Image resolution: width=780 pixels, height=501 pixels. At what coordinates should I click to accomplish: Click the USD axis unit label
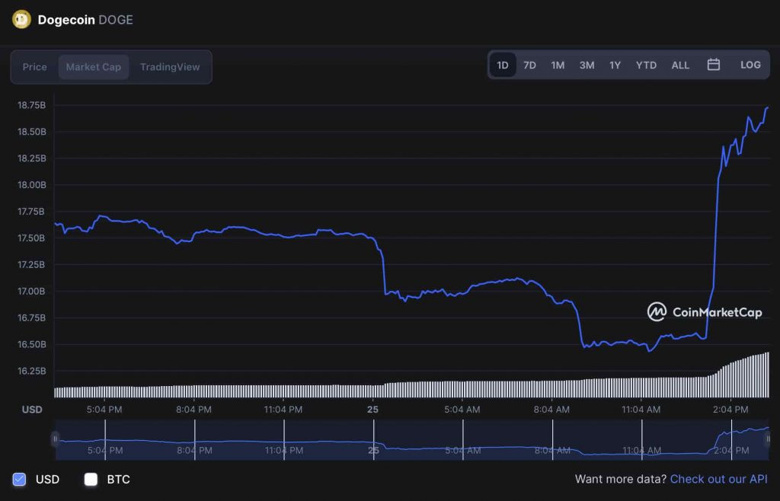(x=32, y=409)
